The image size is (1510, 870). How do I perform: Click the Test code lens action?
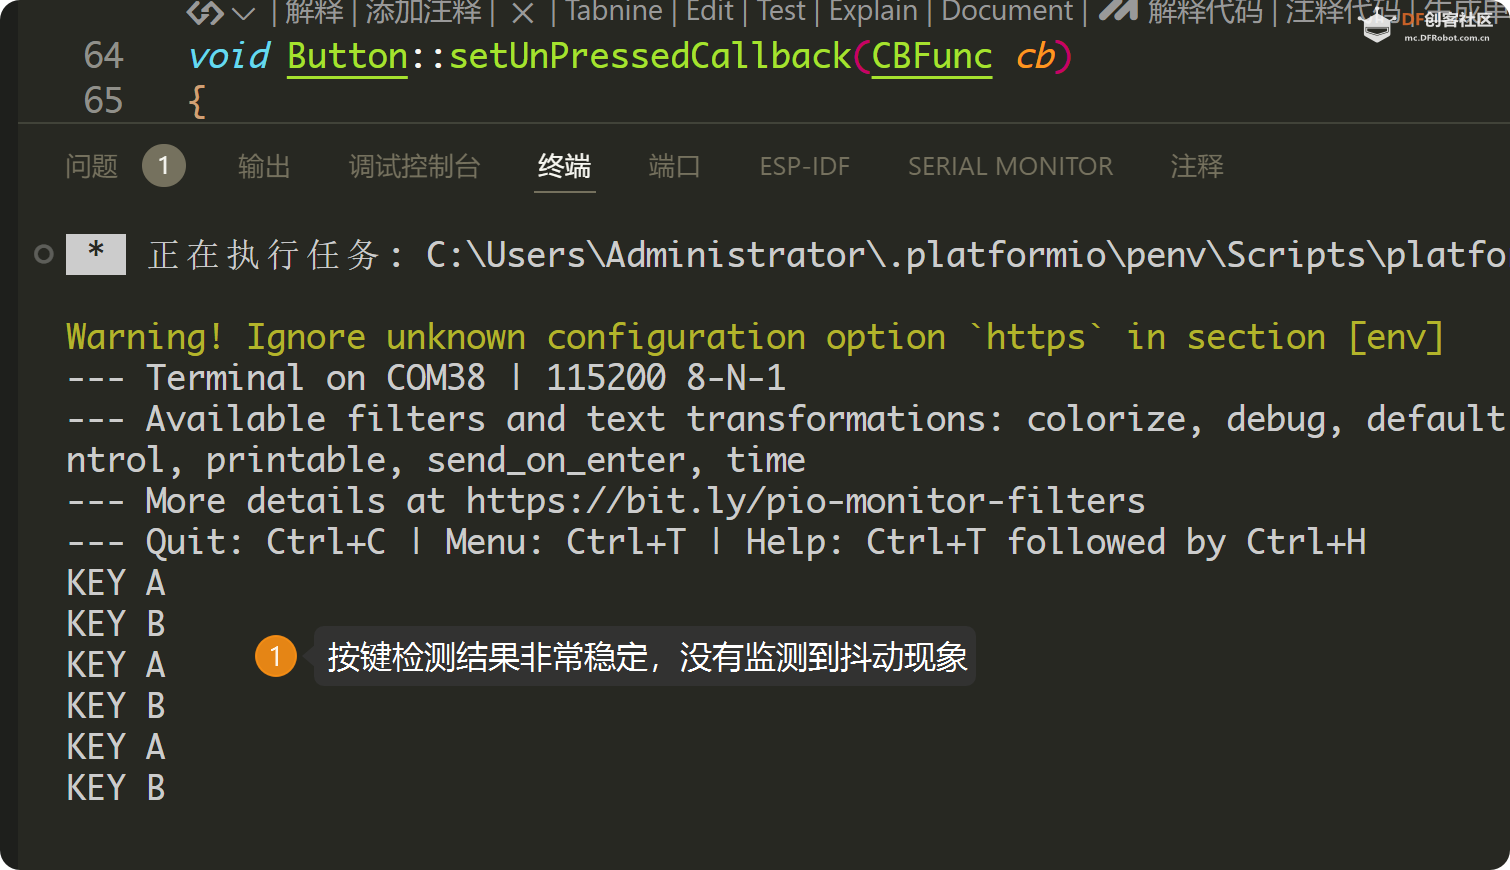(781, 12)
